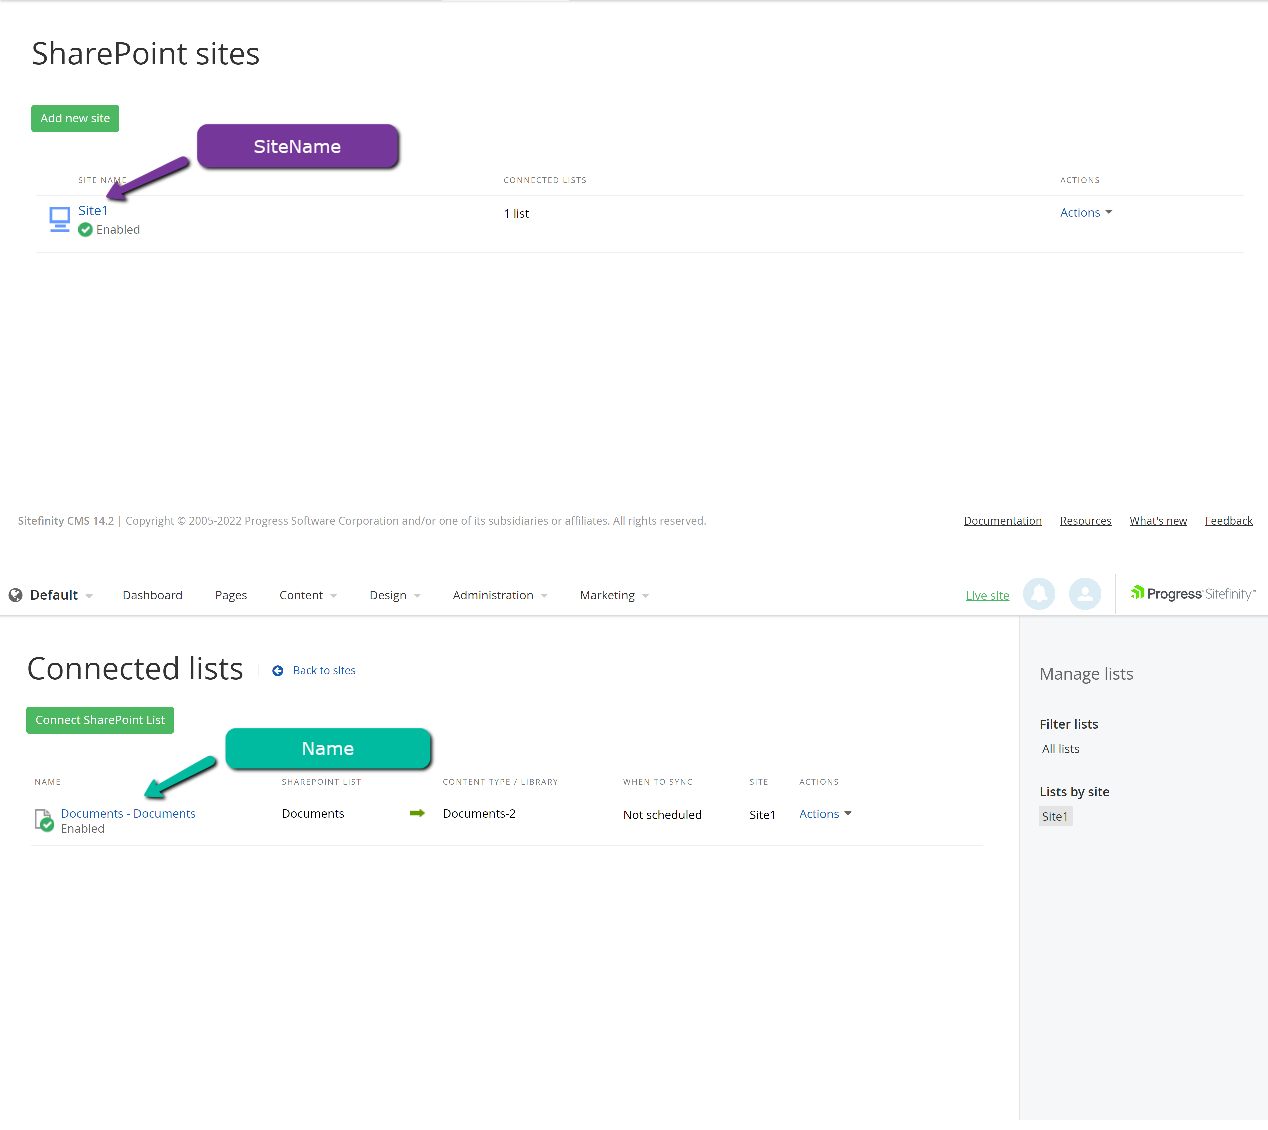
Task: Open the Documents - Documents list link
Action: 128,814
